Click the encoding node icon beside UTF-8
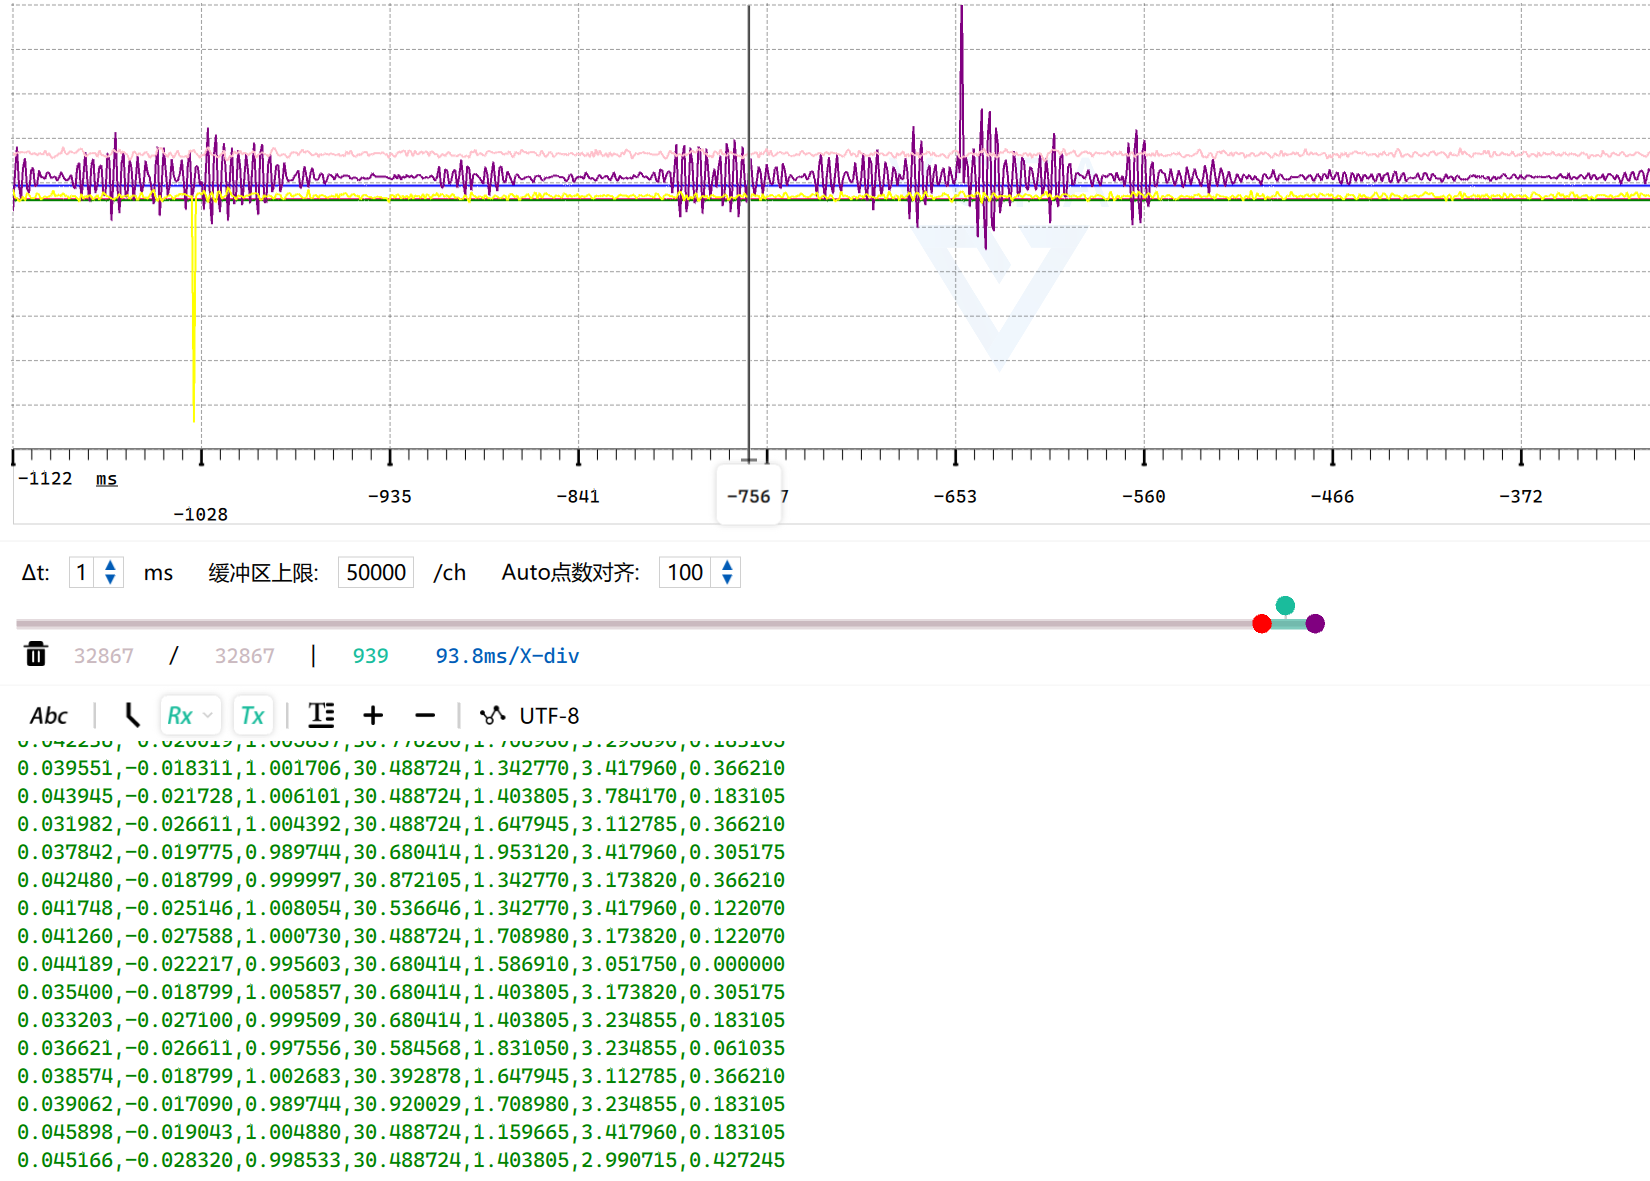Image resolution: width=1650 pixels, height=1181 pixels. click(x=492, y=715)
